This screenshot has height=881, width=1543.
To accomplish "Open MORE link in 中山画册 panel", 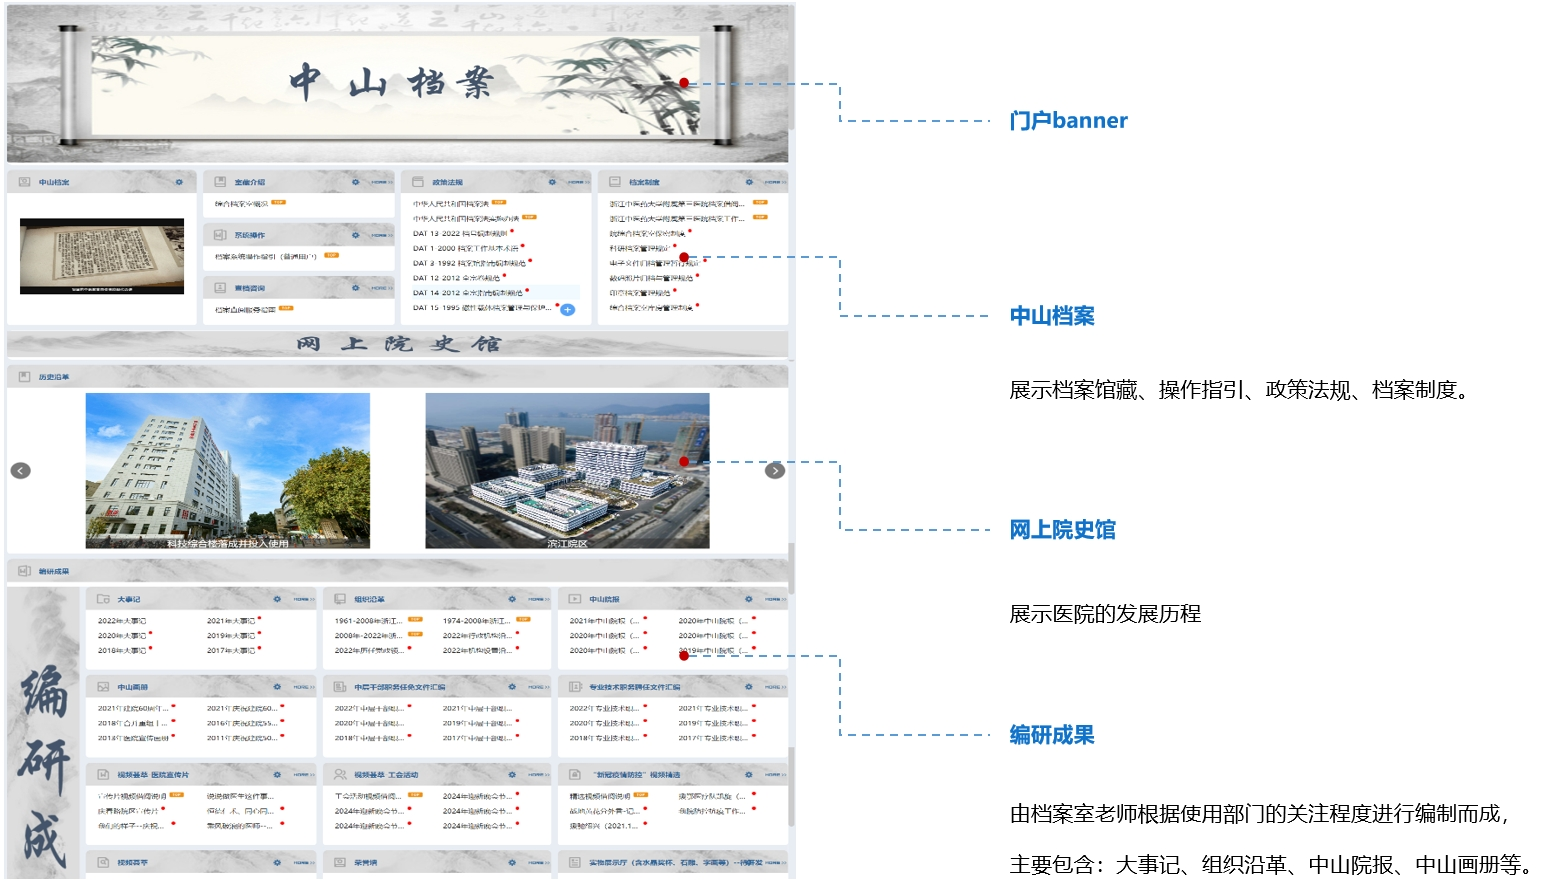I will pyautogui.click(x=303, y=687).
